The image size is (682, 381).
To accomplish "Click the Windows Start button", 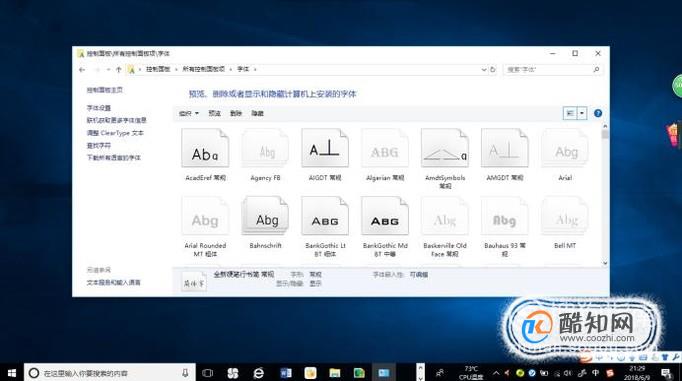I will tap(12, 373).
